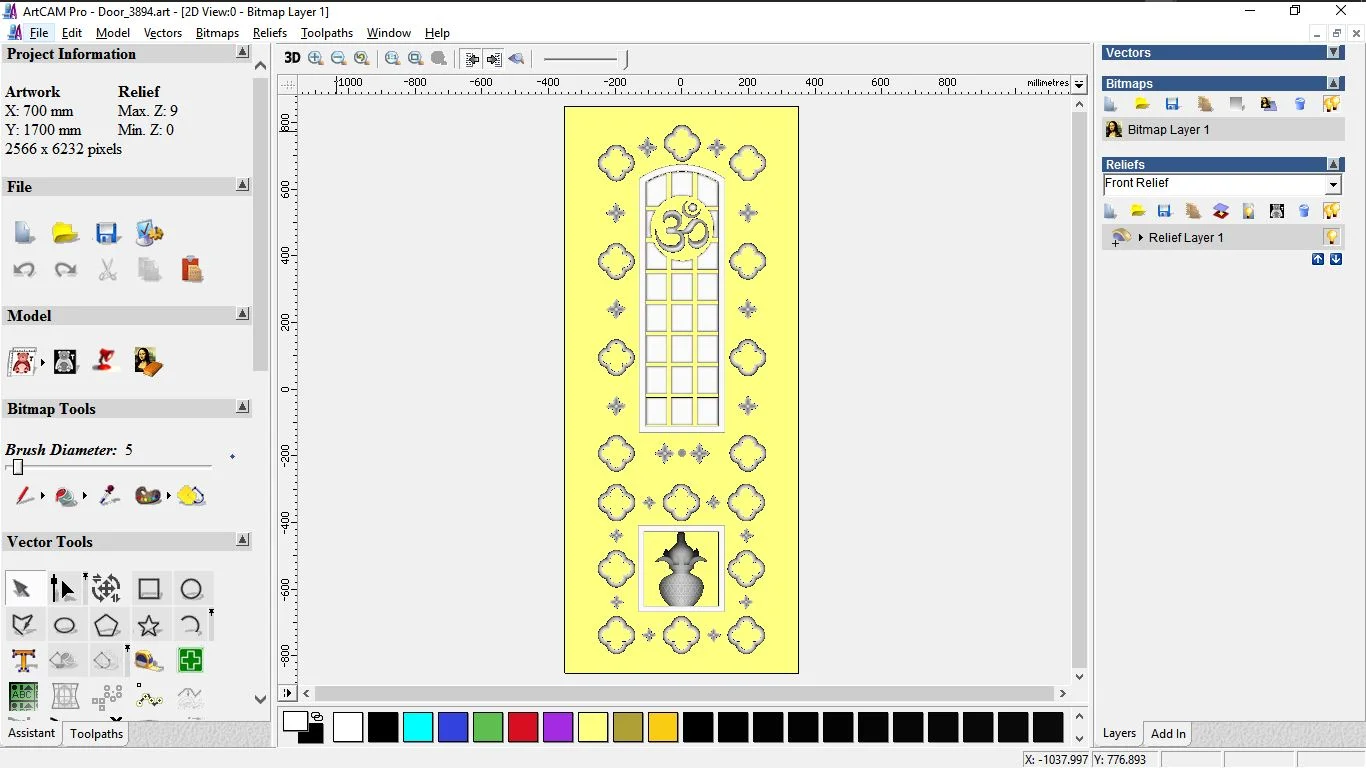
Task: Toggle all relief layers visibility lightbulbs
Action: click(1331, 211)
